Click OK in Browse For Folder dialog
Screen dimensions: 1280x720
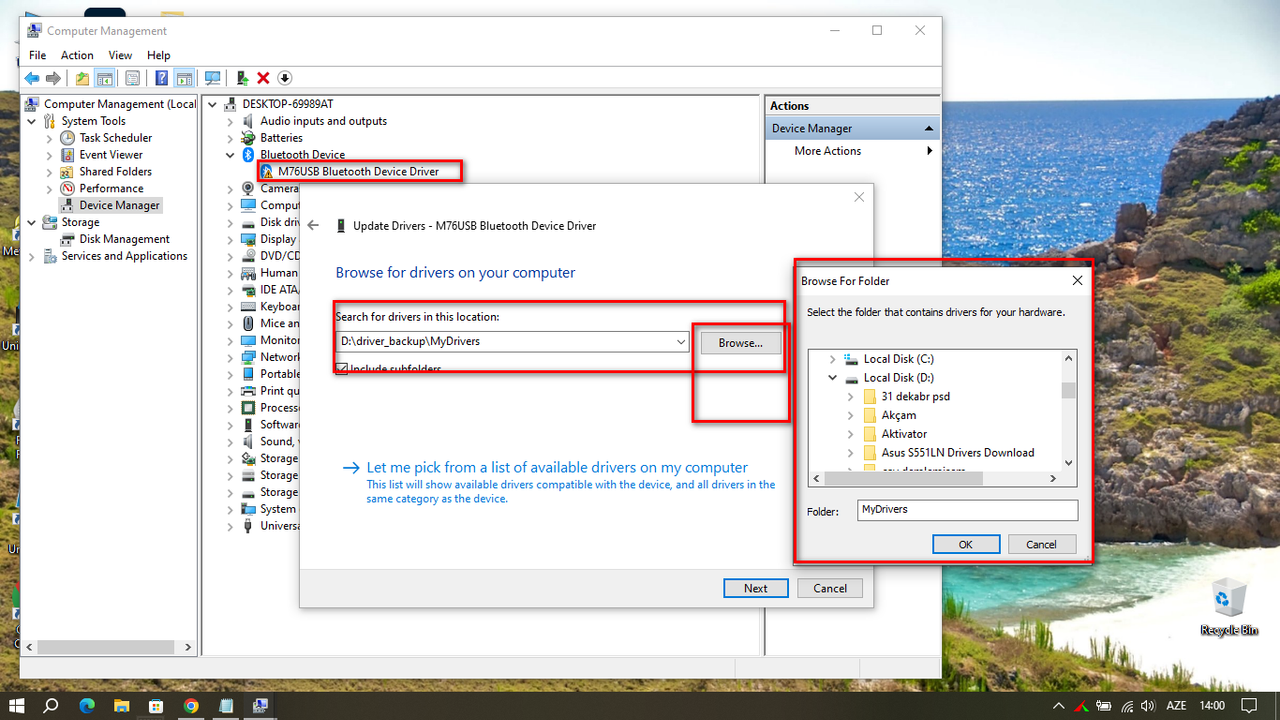click(966, 544)
